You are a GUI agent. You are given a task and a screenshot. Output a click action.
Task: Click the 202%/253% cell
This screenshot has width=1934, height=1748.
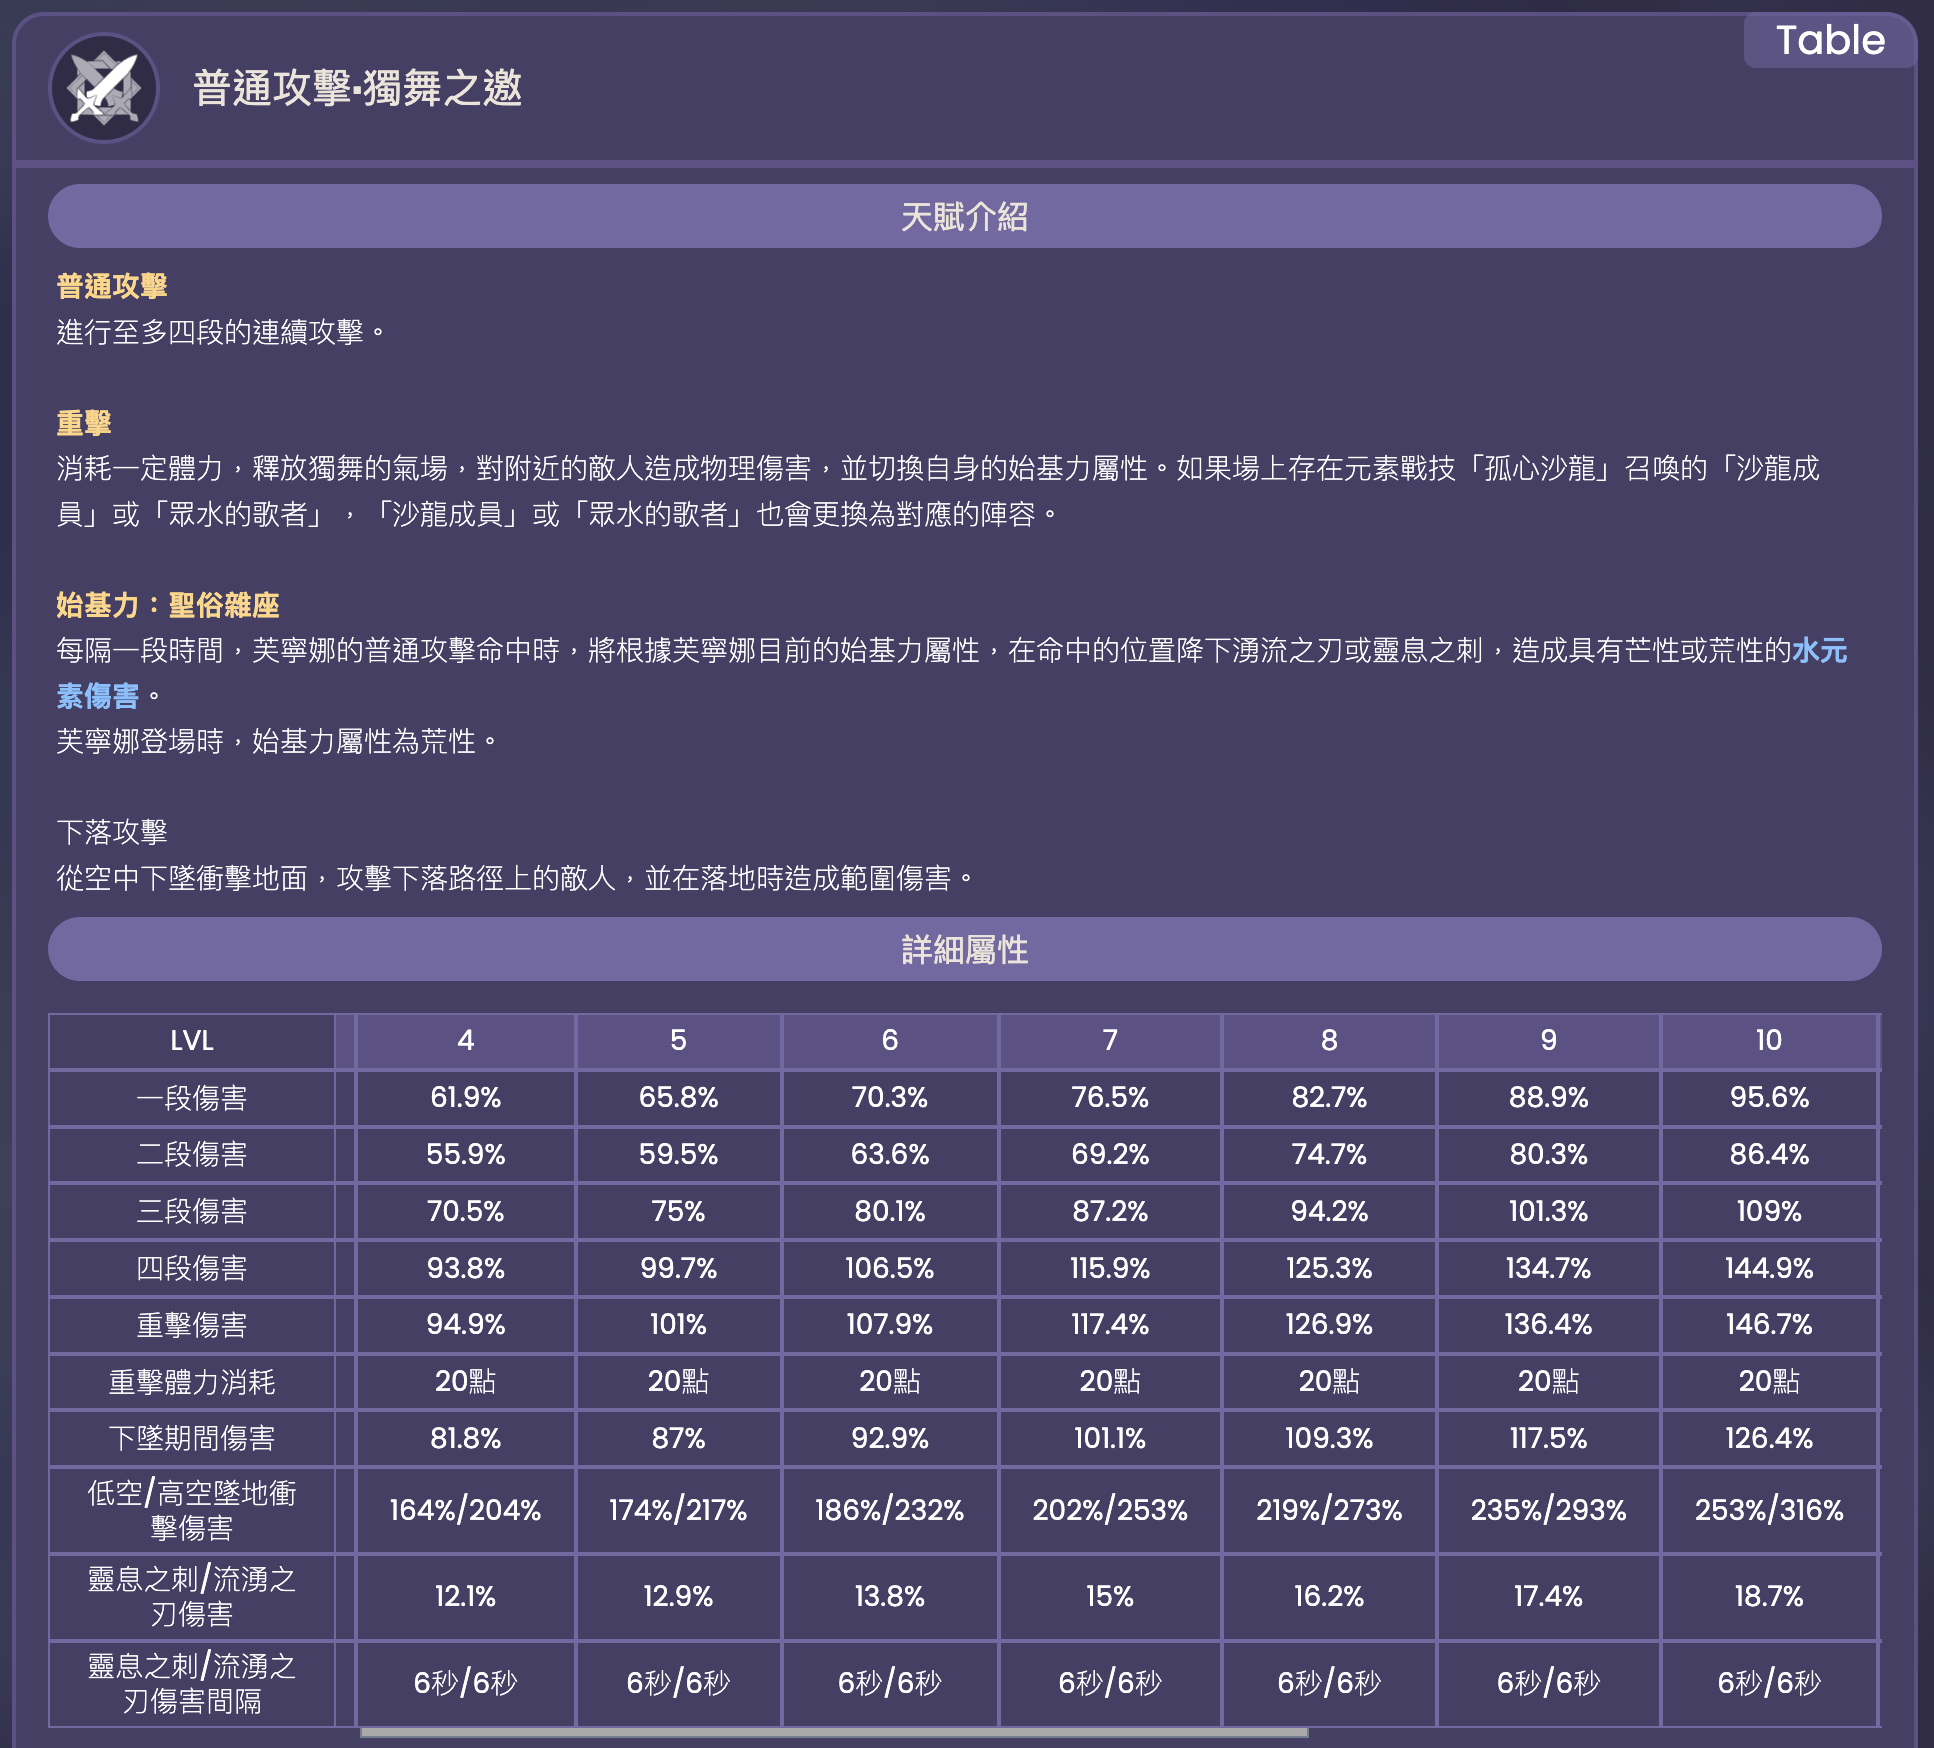1110,1510
